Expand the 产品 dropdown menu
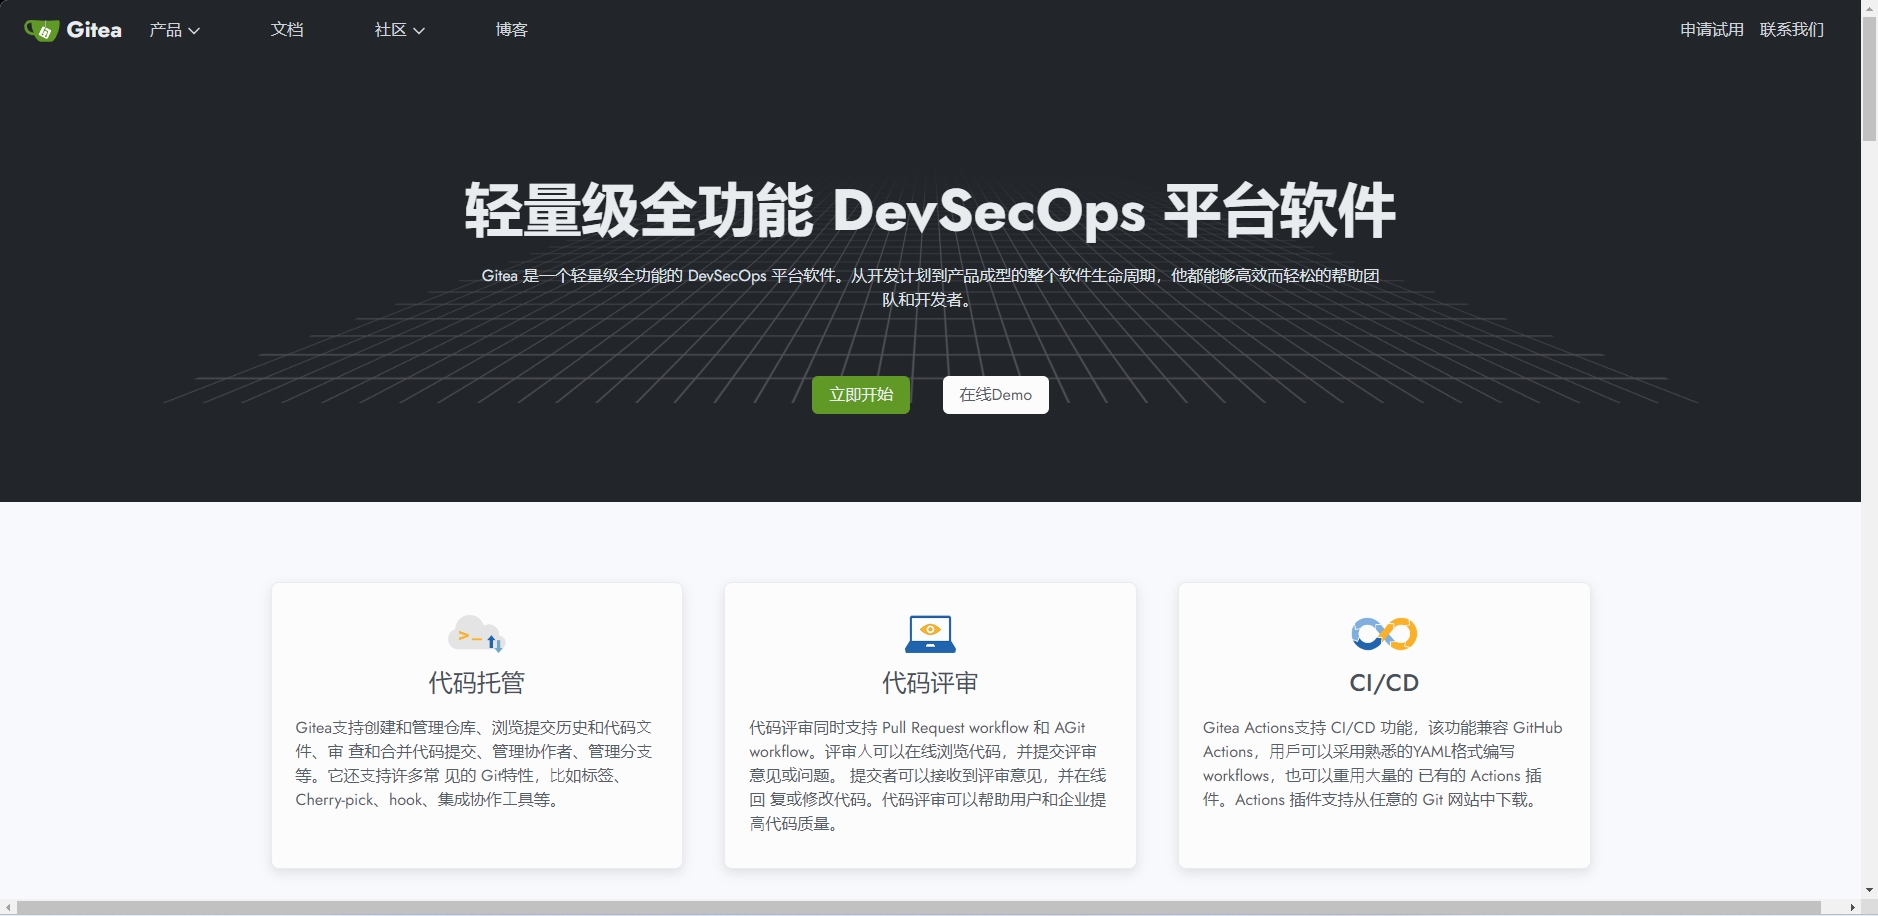Viewport: 1878px width, 916px height. [175, 30]
